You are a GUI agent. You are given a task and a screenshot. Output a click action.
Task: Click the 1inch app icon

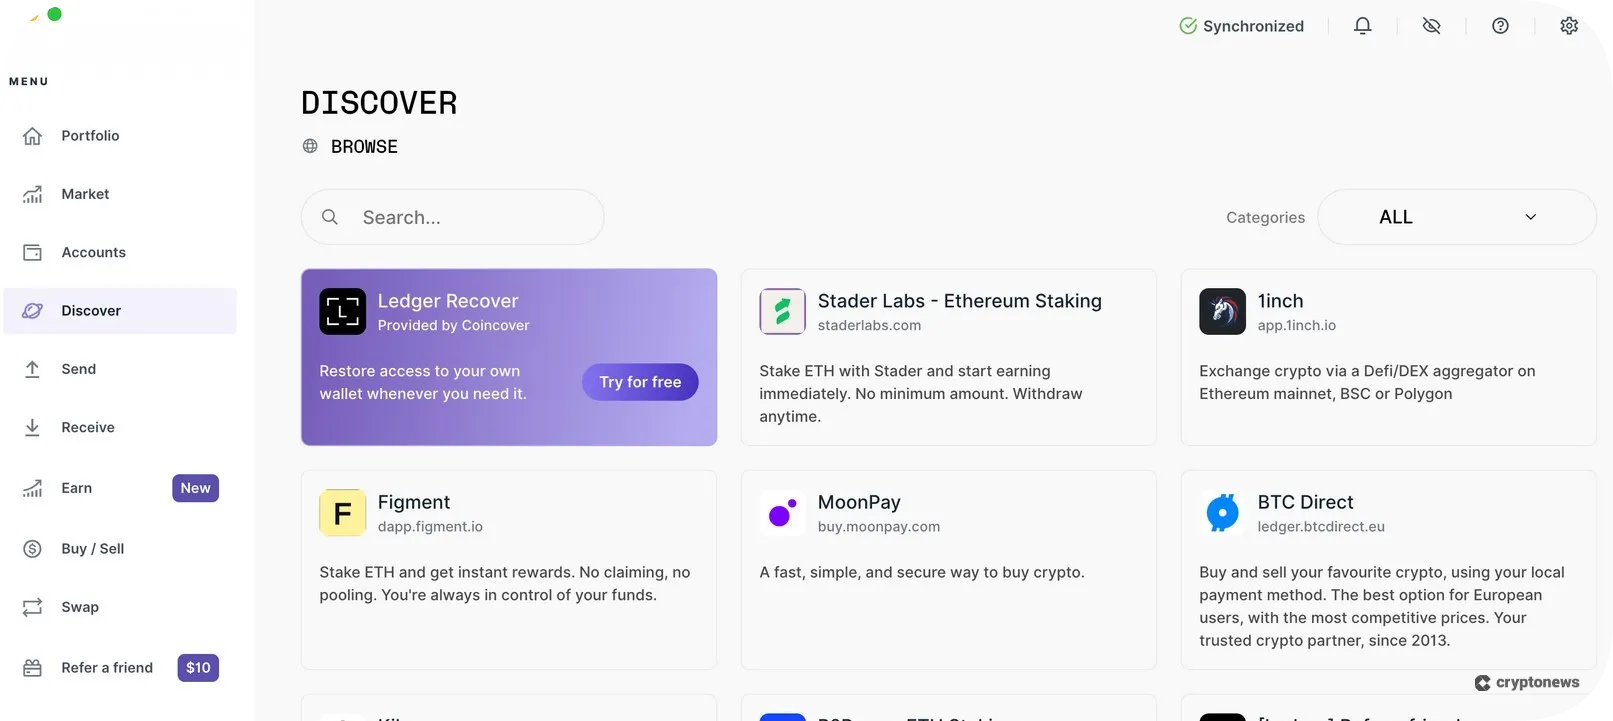(1221, 311)
